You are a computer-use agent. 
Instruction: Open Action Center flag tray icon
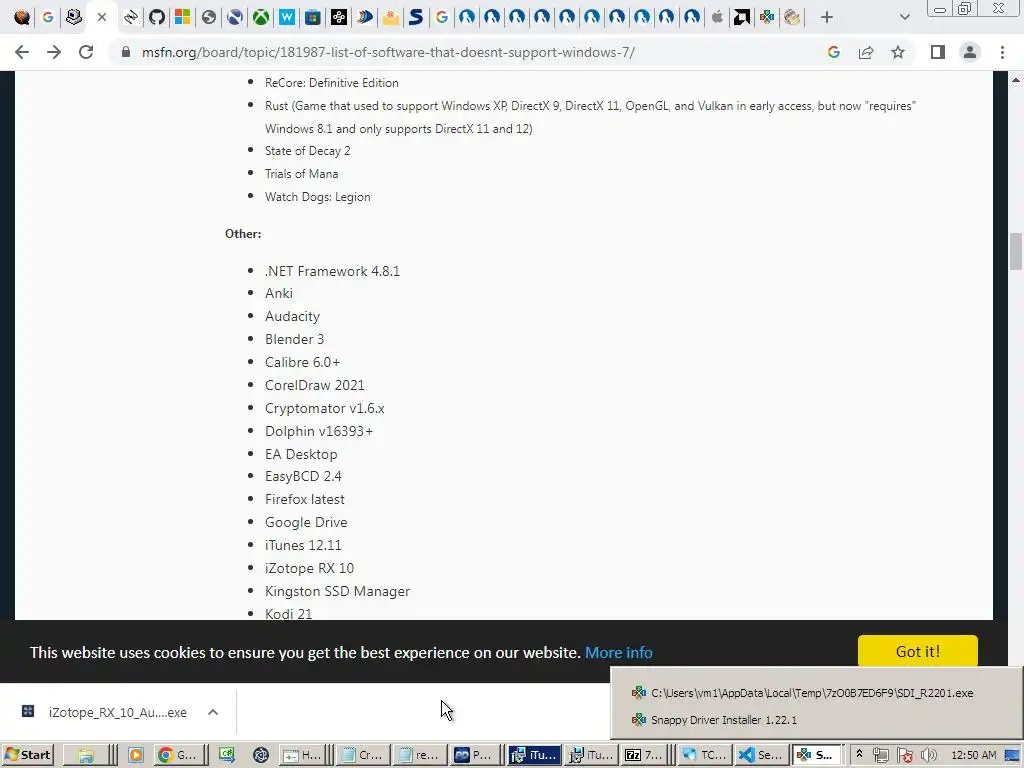tap(904, 755)
